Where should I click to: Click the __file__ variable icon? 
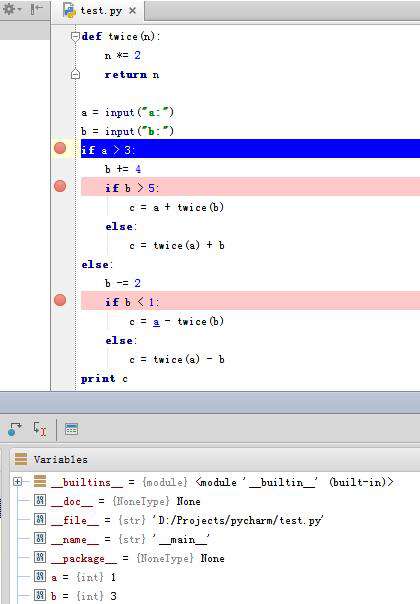[40, 519]
